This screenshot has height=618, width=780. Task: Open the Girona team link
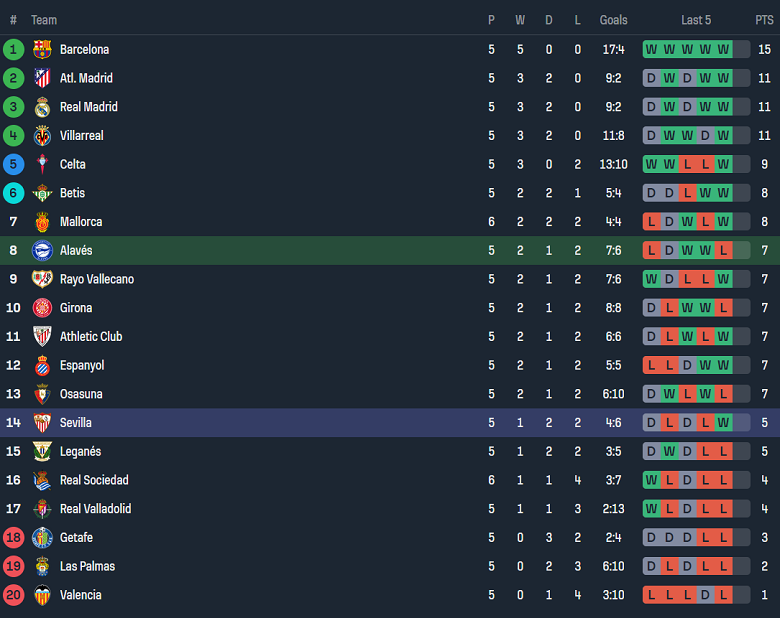click(76, 308)
